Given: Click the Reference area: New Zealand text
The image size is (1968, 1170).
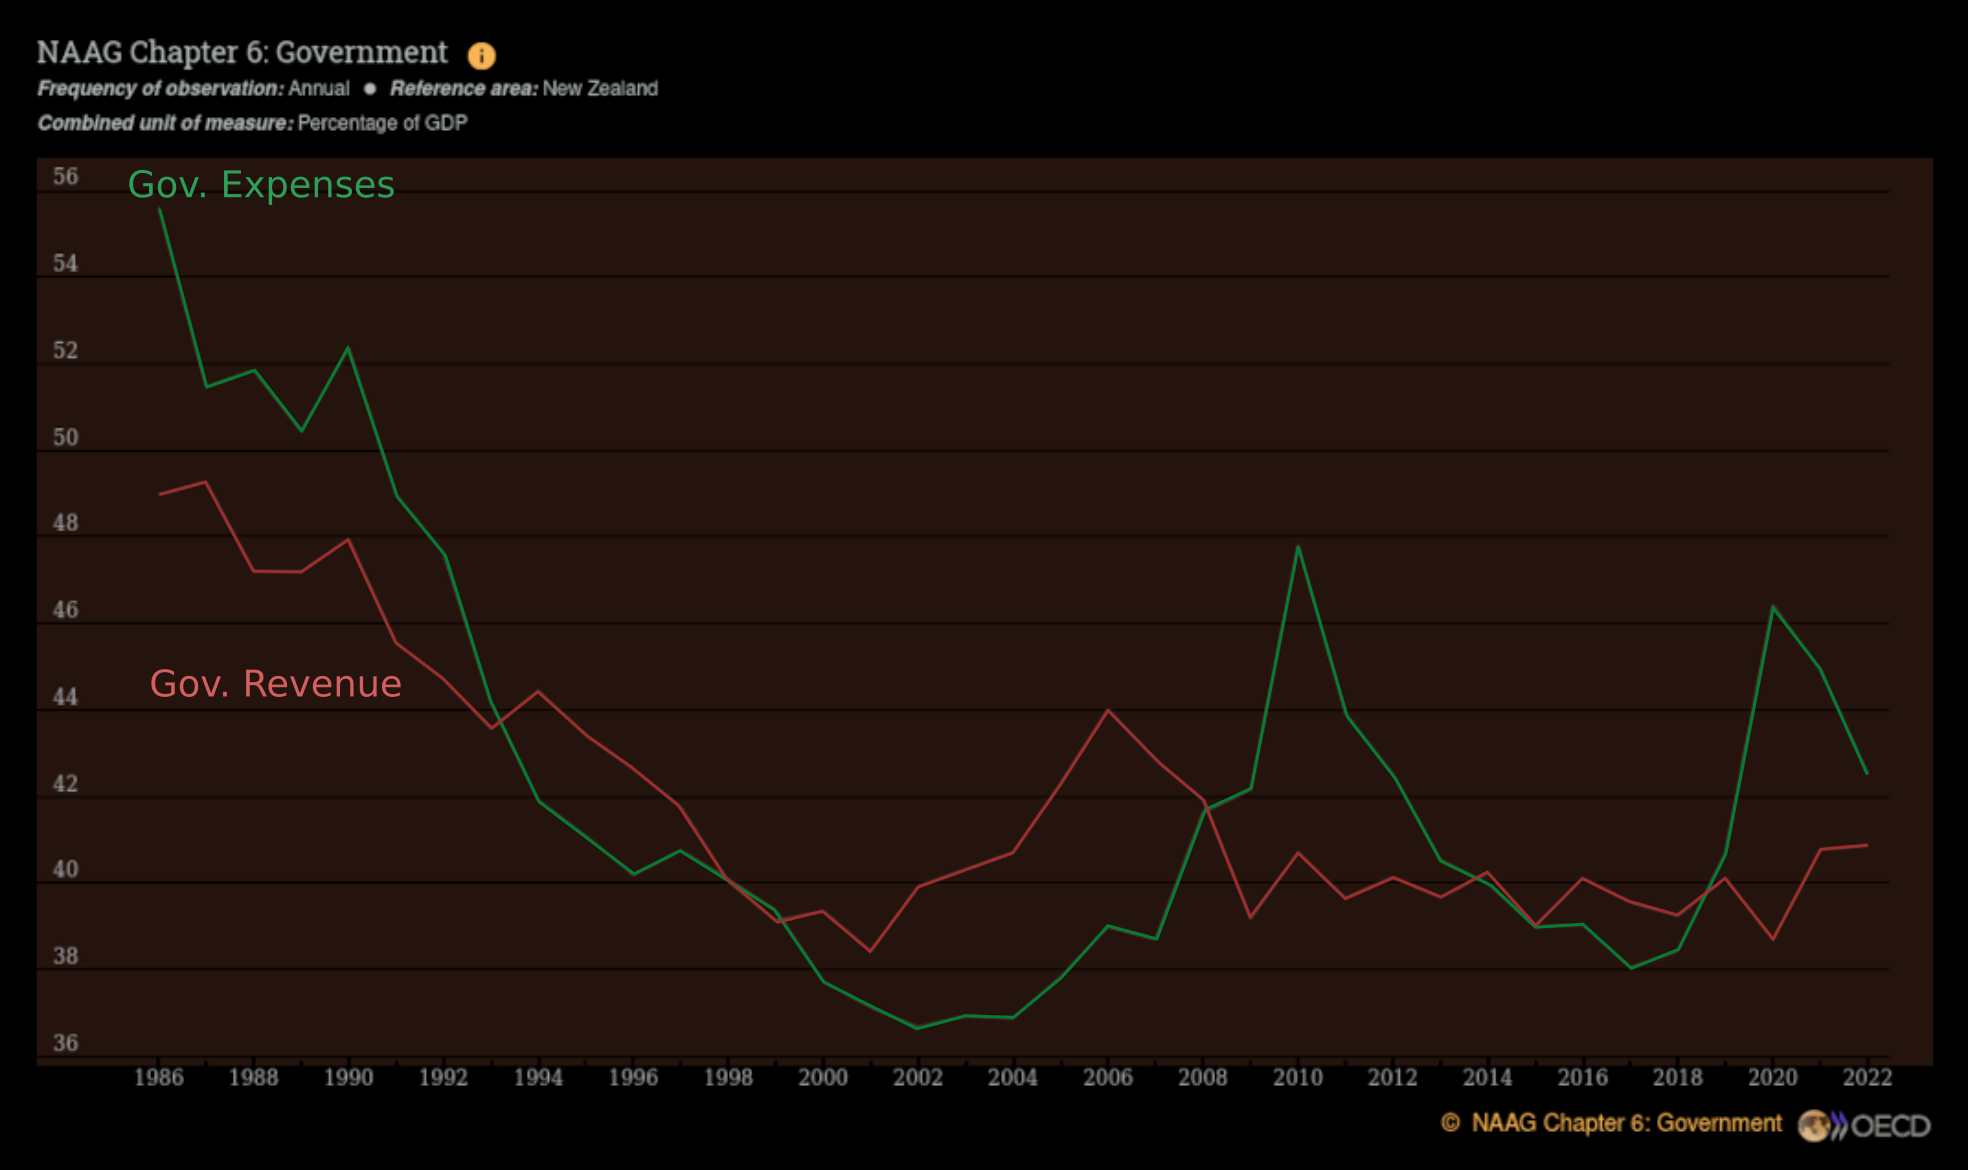Looking at the screenshot, I should pyautogui.click(x=524, y=89).
